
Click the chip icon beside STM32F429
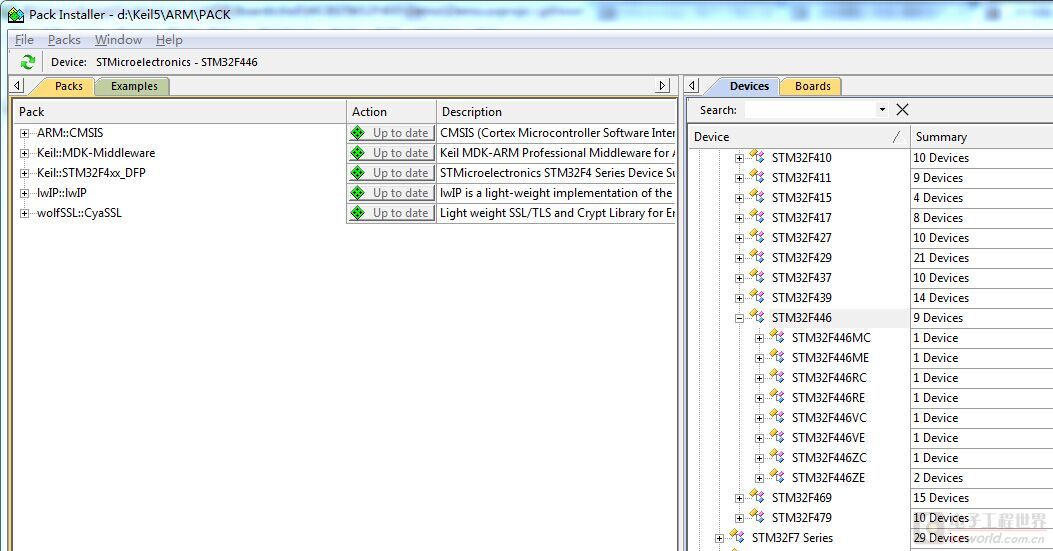(757, 257)
